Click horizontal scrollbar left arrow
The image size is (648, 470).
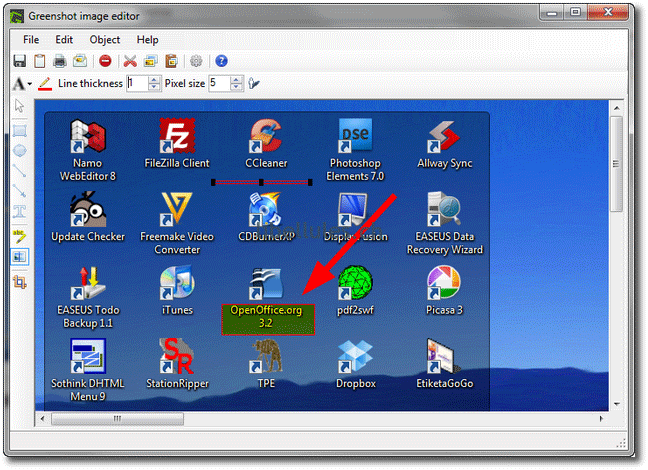pos(43,419)
